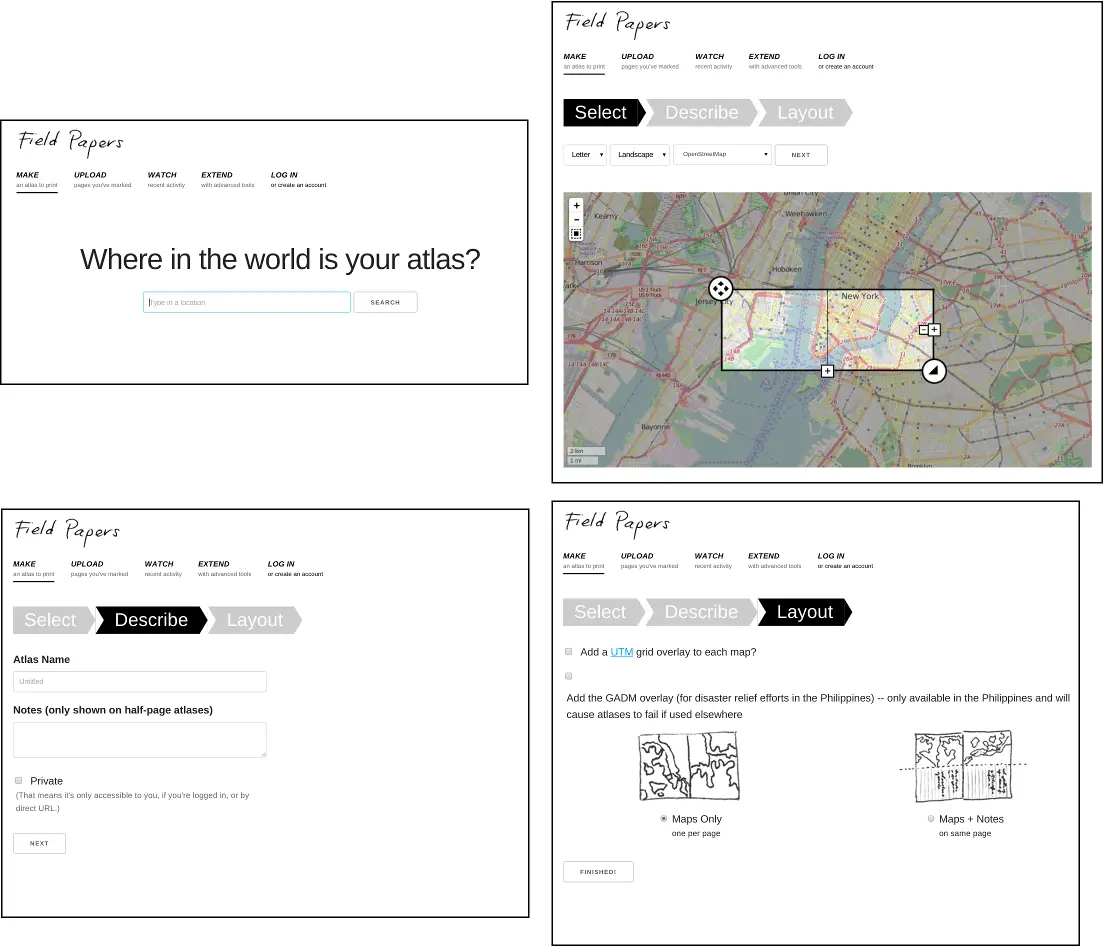Screen dimensions: 1104x947
Task: Open MAKE on the Layout step page
Action: (x=583, y=561)
